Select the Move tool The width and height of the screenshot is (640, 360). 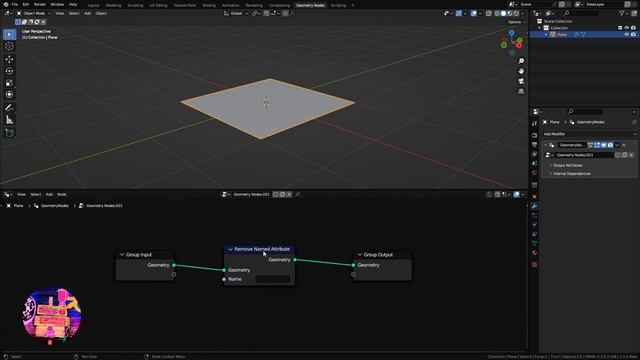pyautogui.click(x=9, y=59)
